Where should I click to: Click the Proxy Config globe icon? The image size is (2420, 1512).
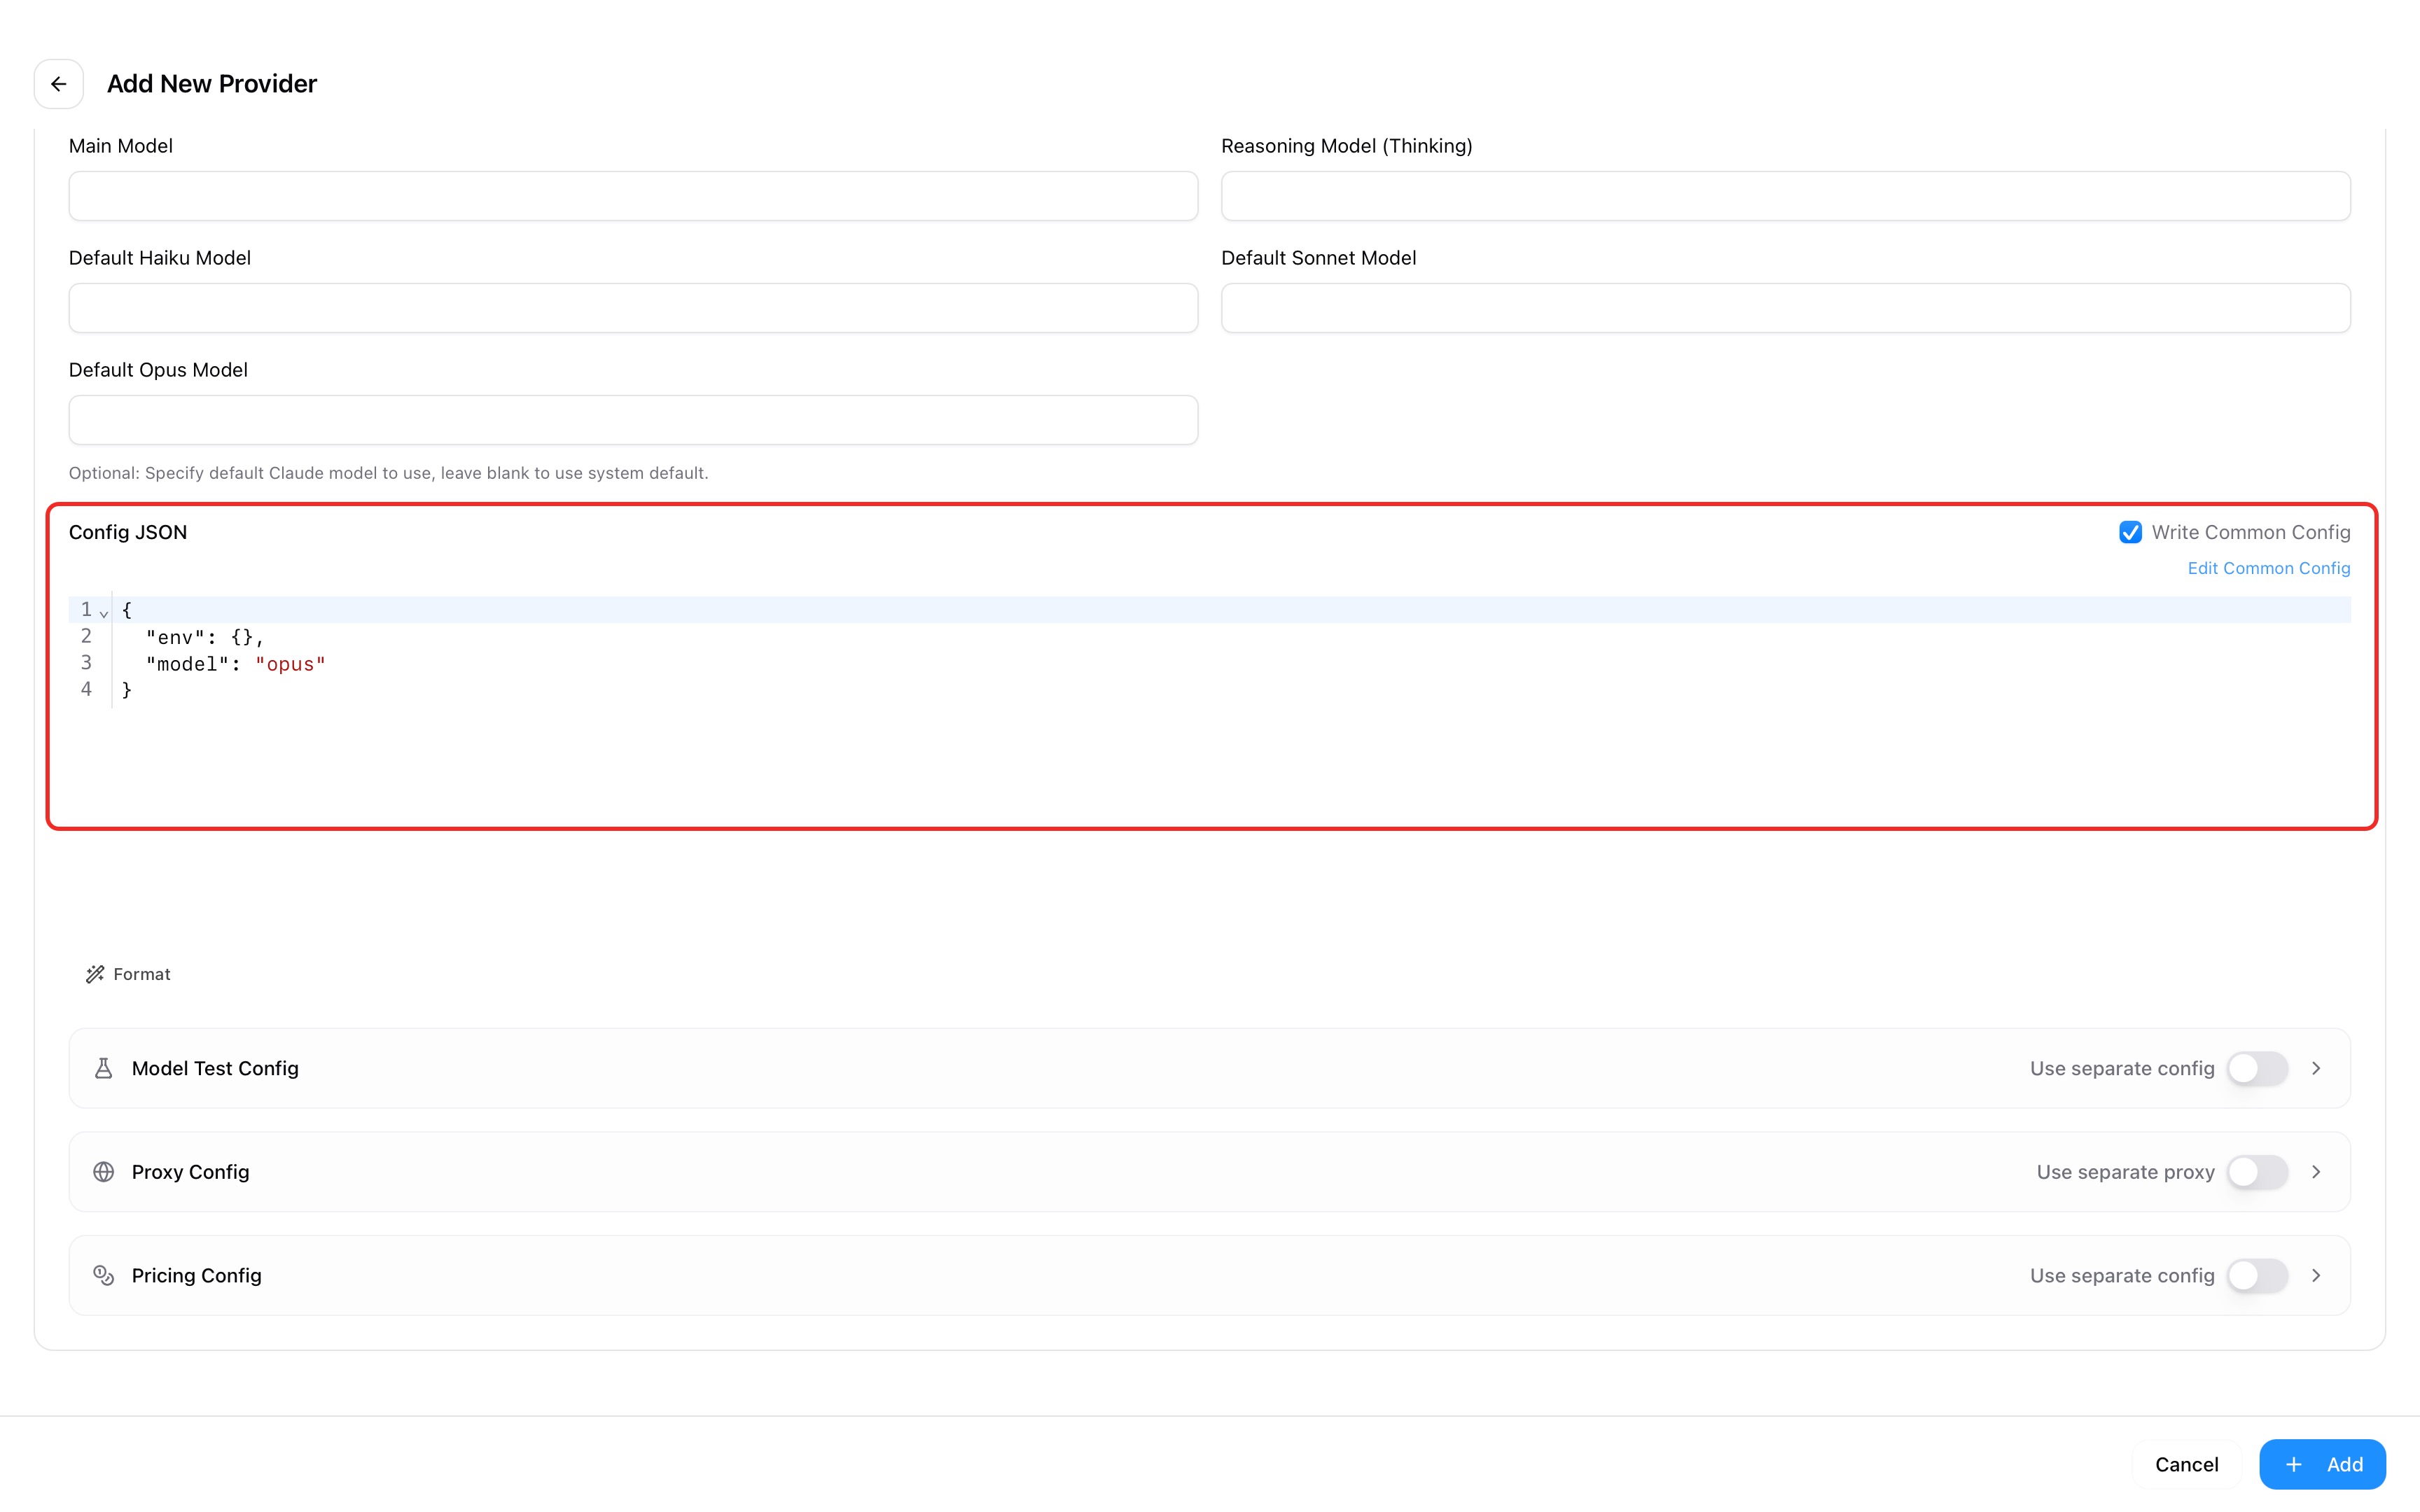pyautogui.click(x=103, y=1172)
